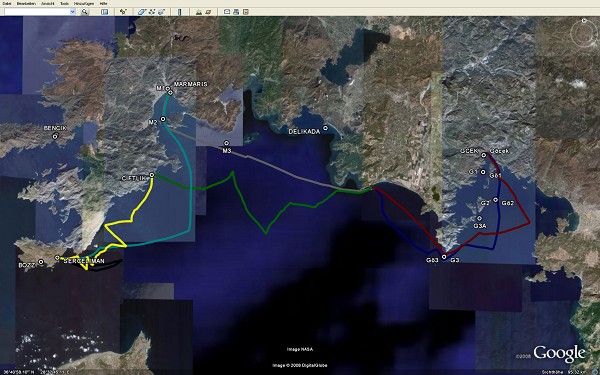The image size is (600, 375).
Task: Click the Gö3 label text
Action: coord(432,260)
